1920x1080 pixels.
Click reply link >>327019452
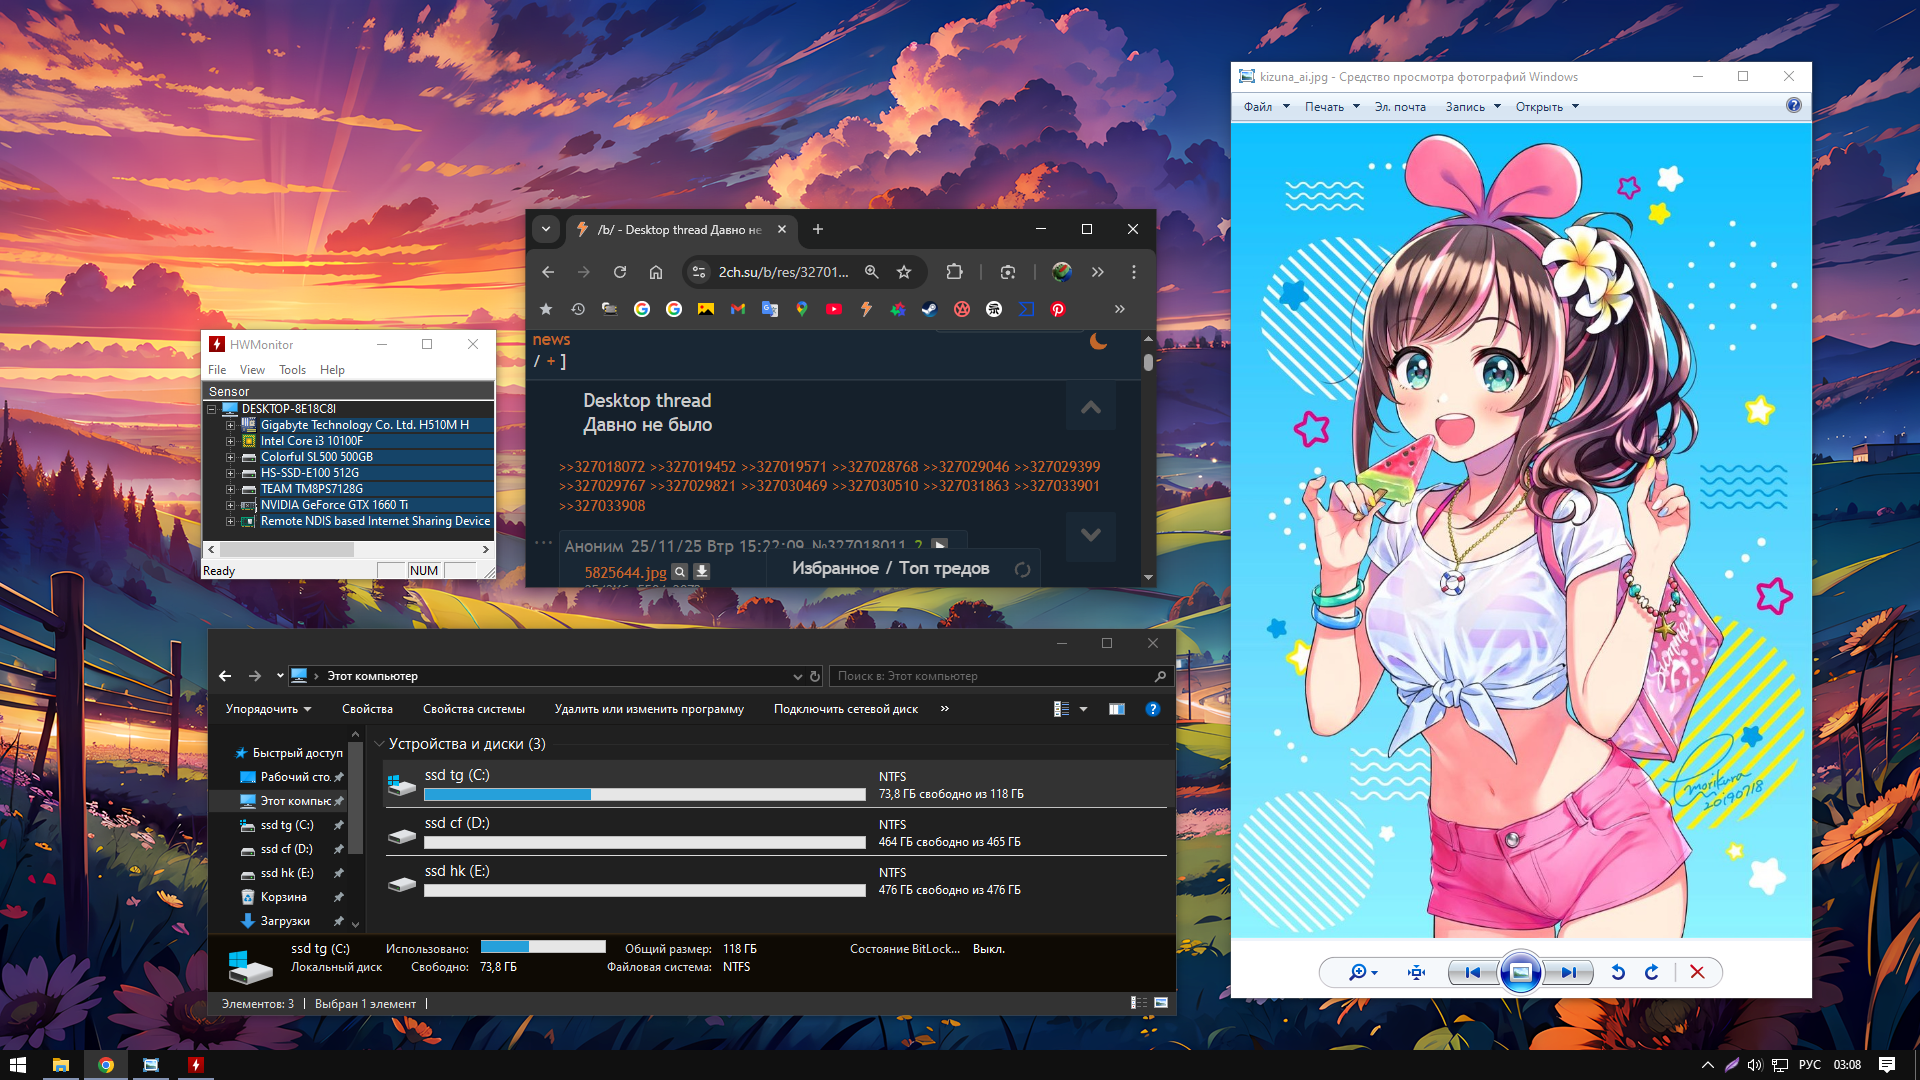point(692,467)
